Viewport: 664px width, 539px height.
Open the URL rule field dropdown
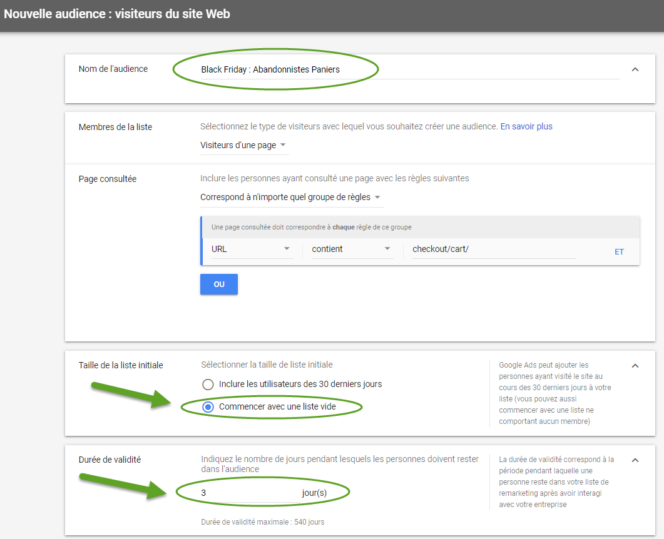250,250
